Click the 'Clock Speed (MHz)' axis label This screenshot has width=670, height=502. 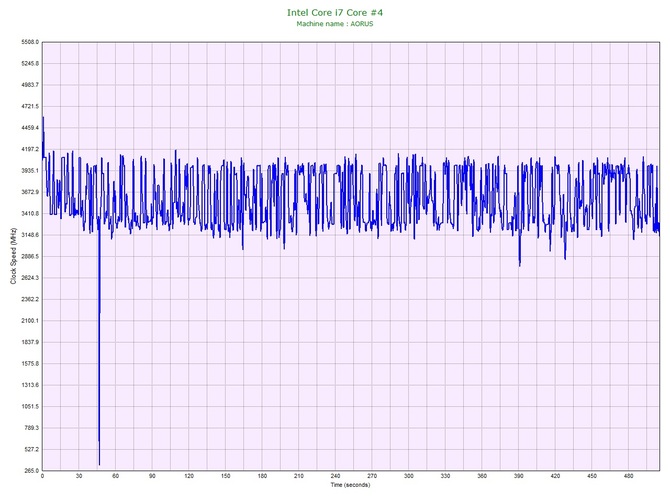pos(13,256)
